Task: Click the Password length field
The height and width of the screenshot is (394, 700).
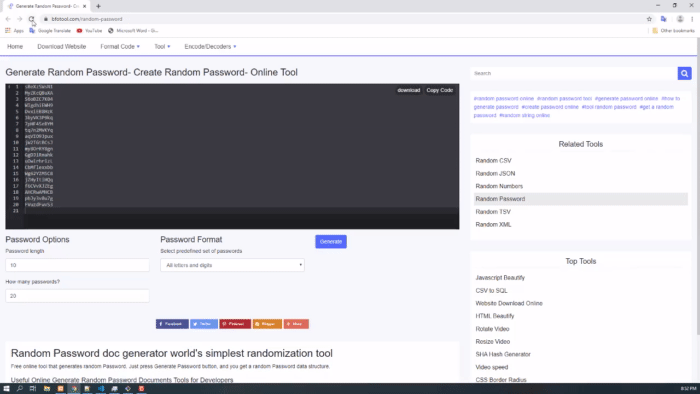Action: tap(77, 265)
